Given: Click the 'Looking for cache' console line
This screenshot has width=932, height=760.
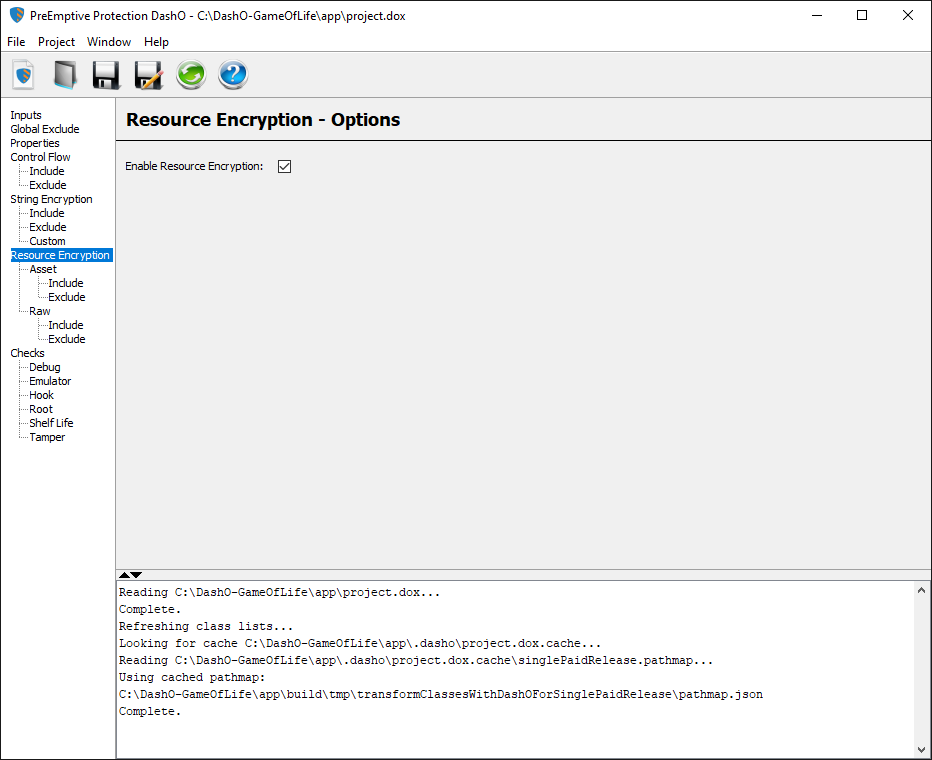Looking at the screenshot, I should [360, 644].
